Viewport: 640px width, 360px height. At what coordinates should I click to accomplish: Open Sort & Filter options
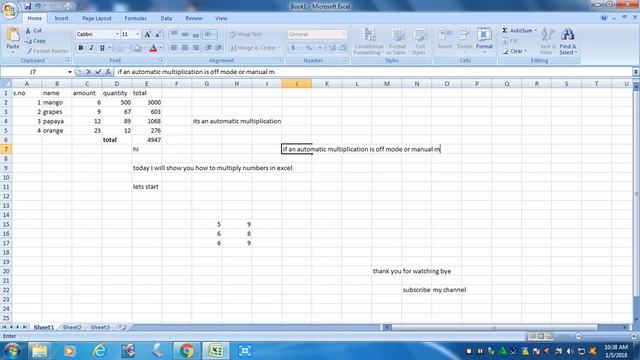pos(547,41)
